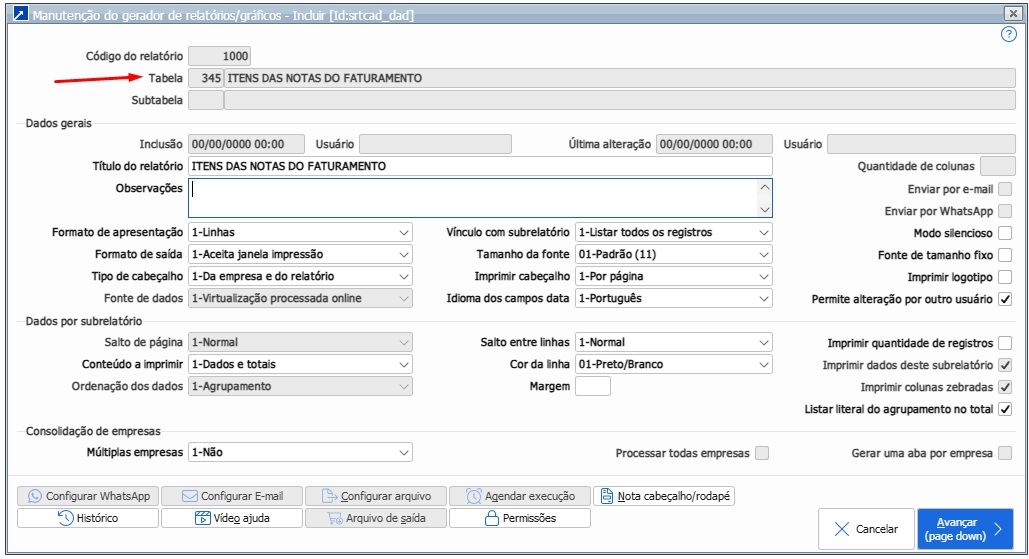Click the Margem input field
Screen dimensions: 1029x559
[x=592, y=386]
